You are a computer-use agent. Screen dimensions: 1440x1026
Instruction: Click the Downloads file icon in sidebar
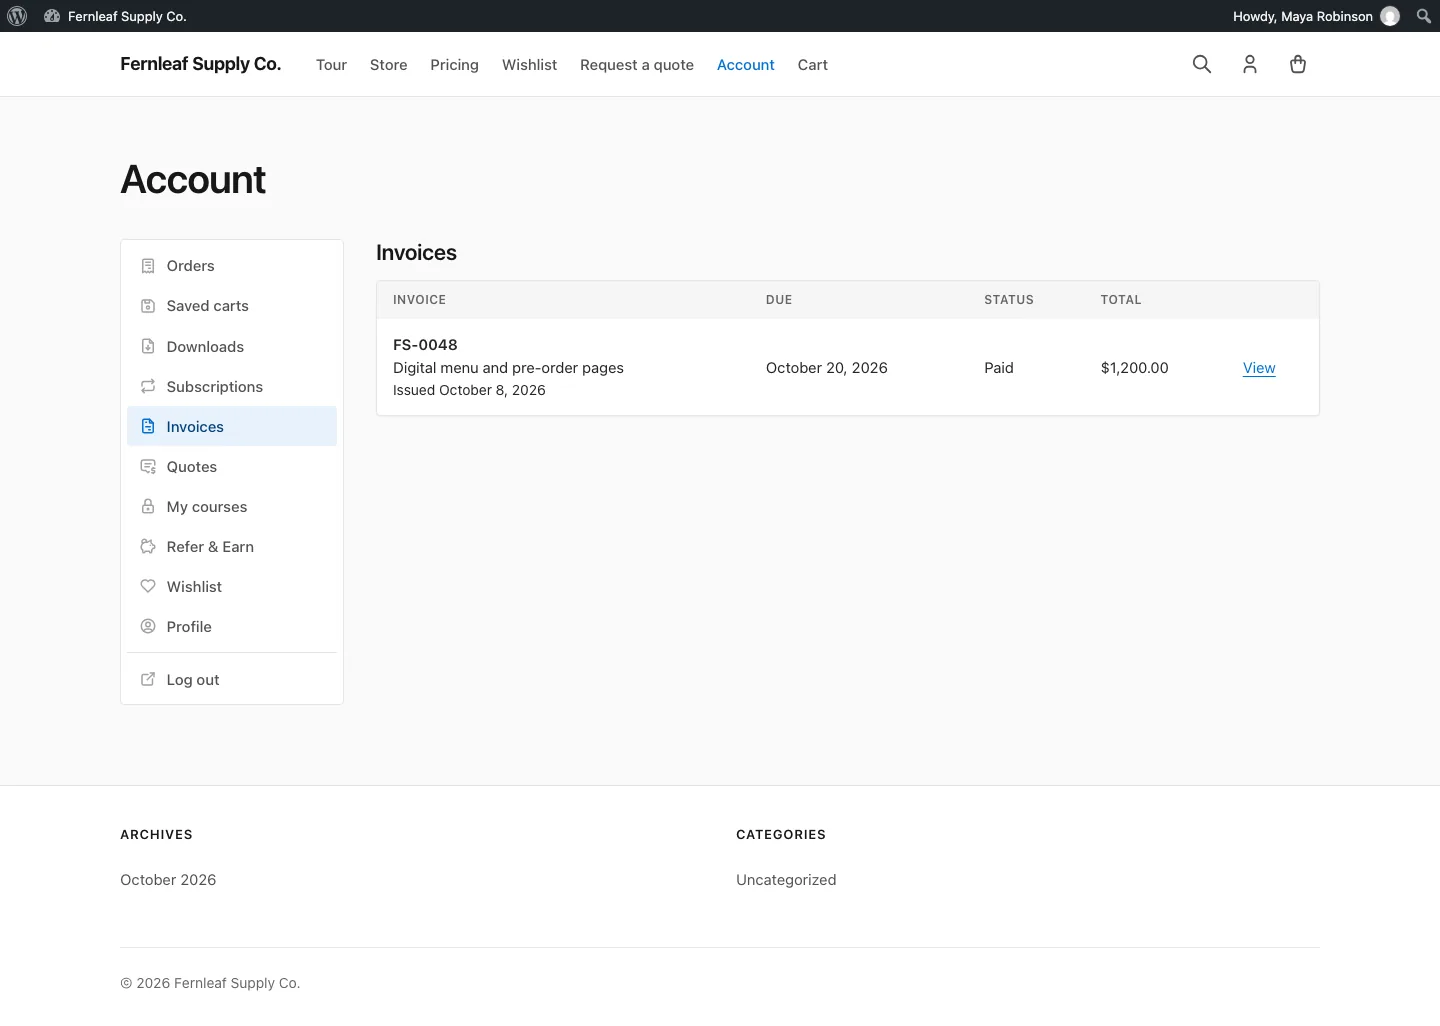[x=148, y=346]
